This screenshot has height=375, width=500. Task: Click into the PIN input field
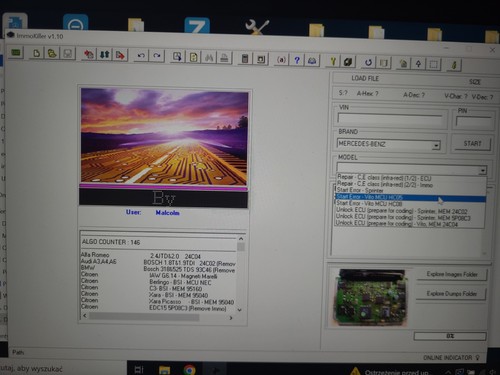(x=474, y=122)
